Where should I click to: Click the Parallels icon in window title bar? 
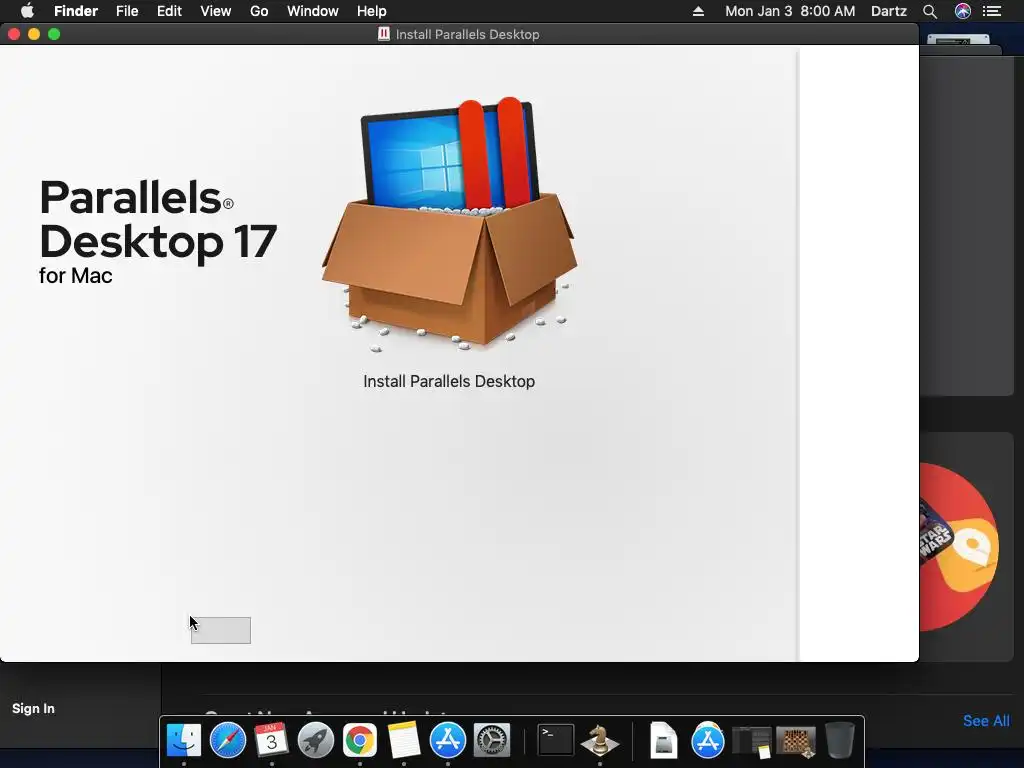click(x=384, y=34)
